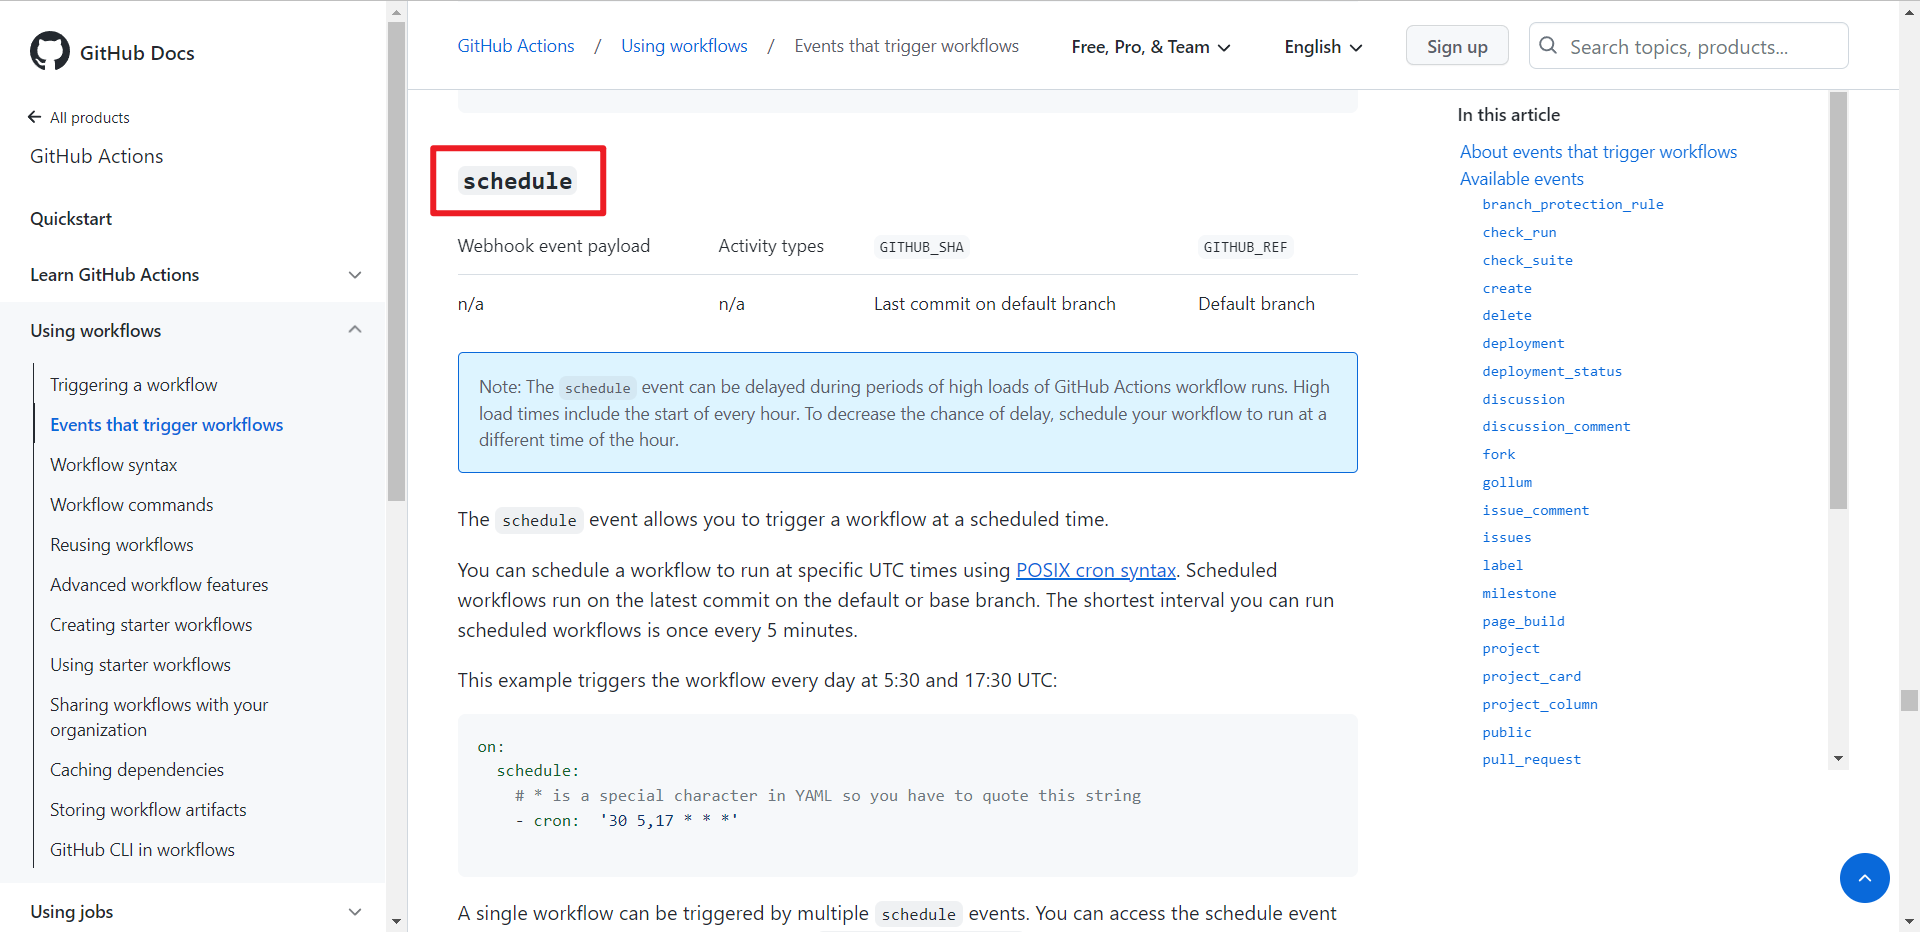Image resolution: width=1920 pixels, height=932 pixels.
Task: Jump to label event
Action: (x=1503, y=565)
